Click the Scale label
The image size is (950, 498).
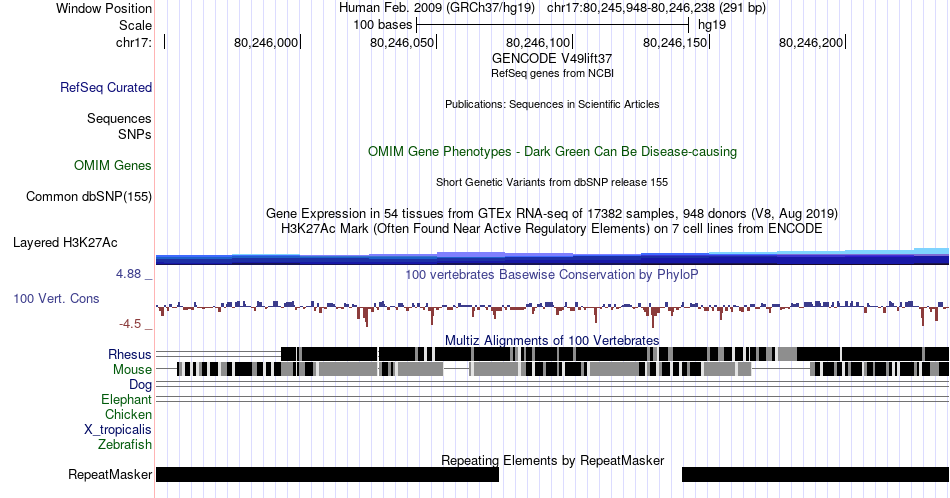pyautogui.click(x=135, y=25)
